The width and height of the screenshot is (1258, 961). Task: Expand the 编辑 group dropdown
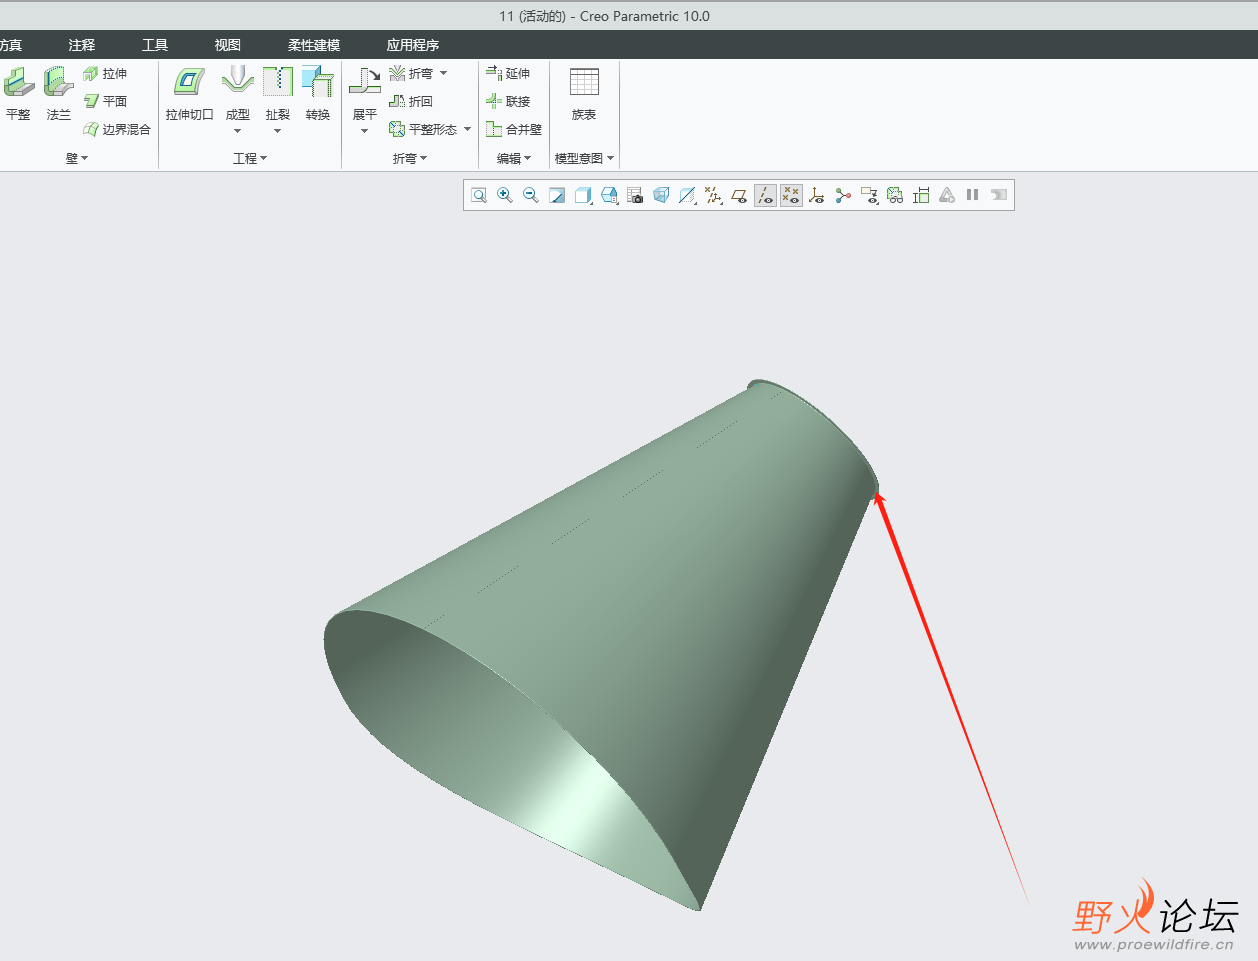[x=514, y=158]
